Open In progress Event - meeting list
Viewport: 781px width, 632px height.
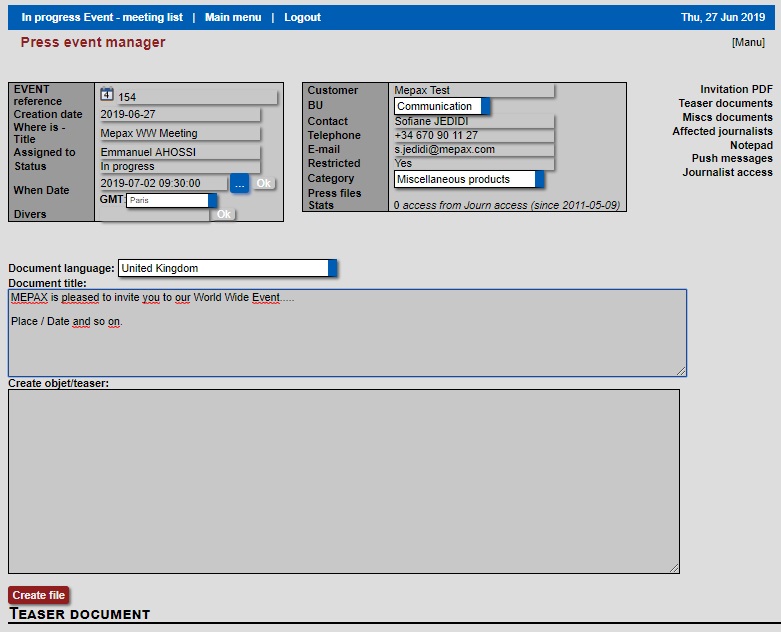[x=102, y=17]
